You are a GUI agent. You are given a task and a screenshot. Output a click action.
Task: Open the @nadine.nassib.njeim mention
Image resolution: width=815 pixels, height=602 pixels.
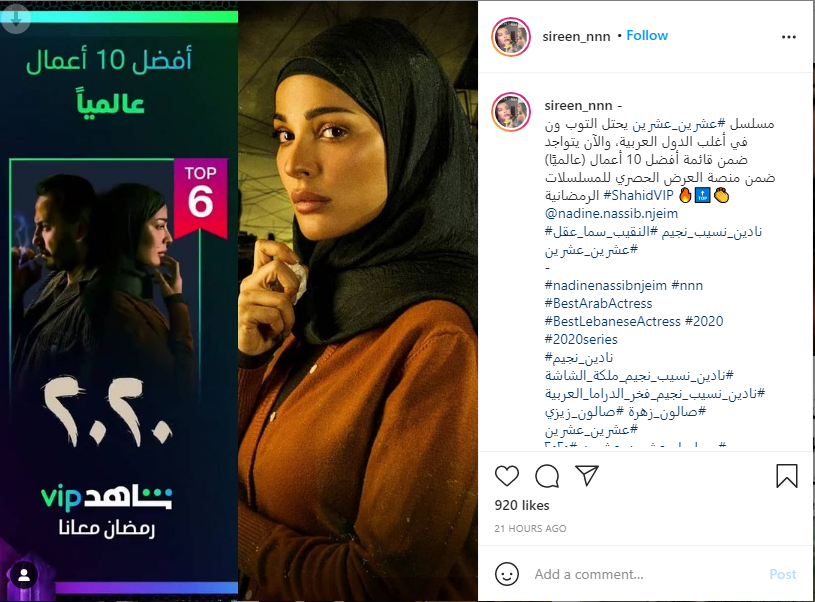[611, 214]
